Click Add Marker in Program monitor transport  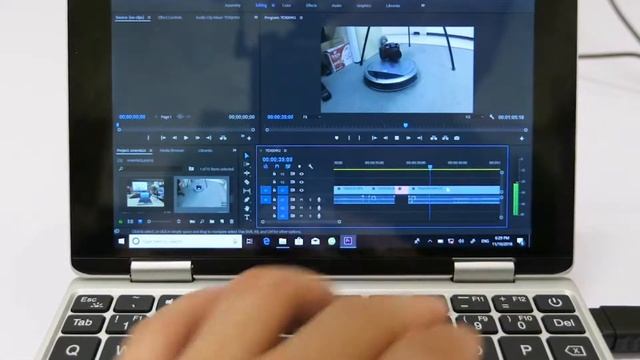(x=336, y=138)
